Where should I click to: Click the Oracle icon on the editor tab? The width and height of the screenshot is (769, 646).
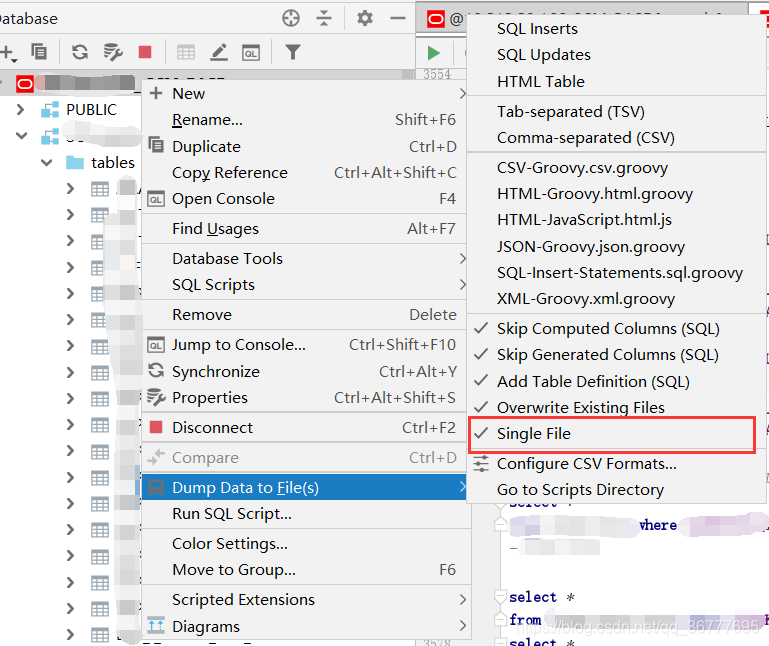click(436, 19)
